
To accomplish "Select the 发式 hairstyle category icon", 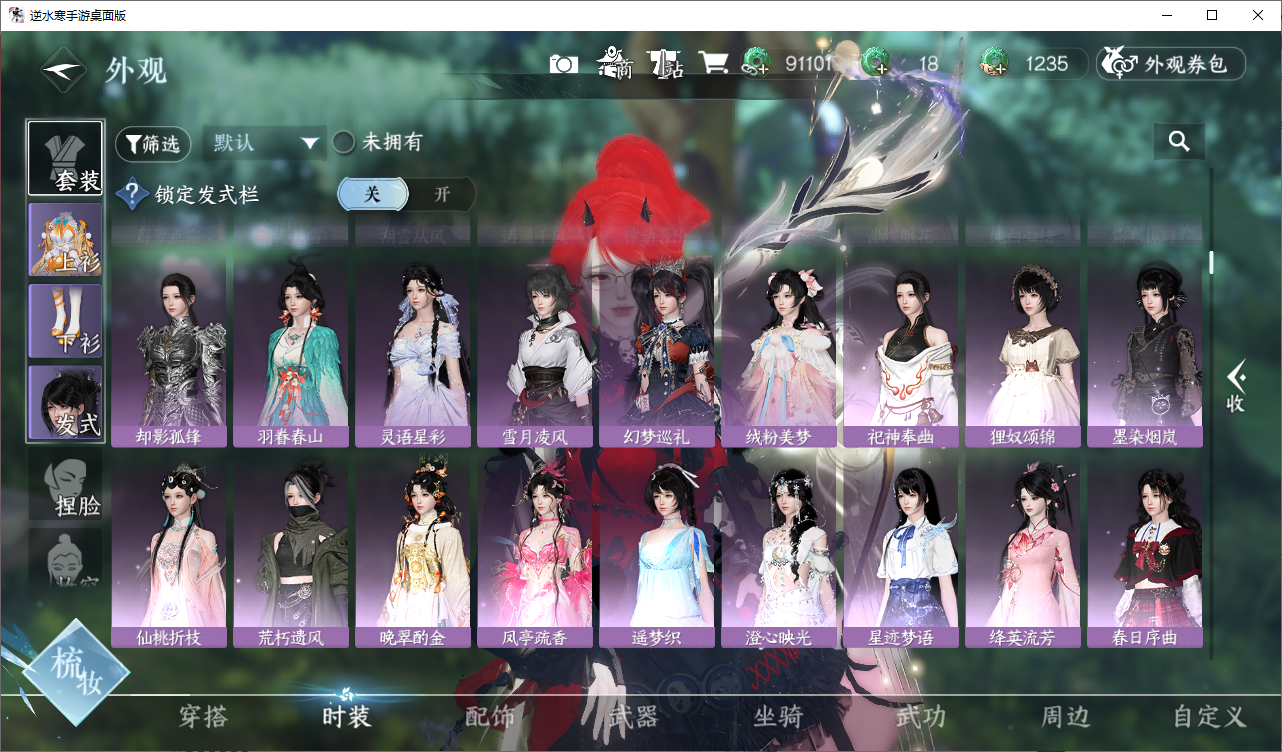I will click(x=65, y=402).
